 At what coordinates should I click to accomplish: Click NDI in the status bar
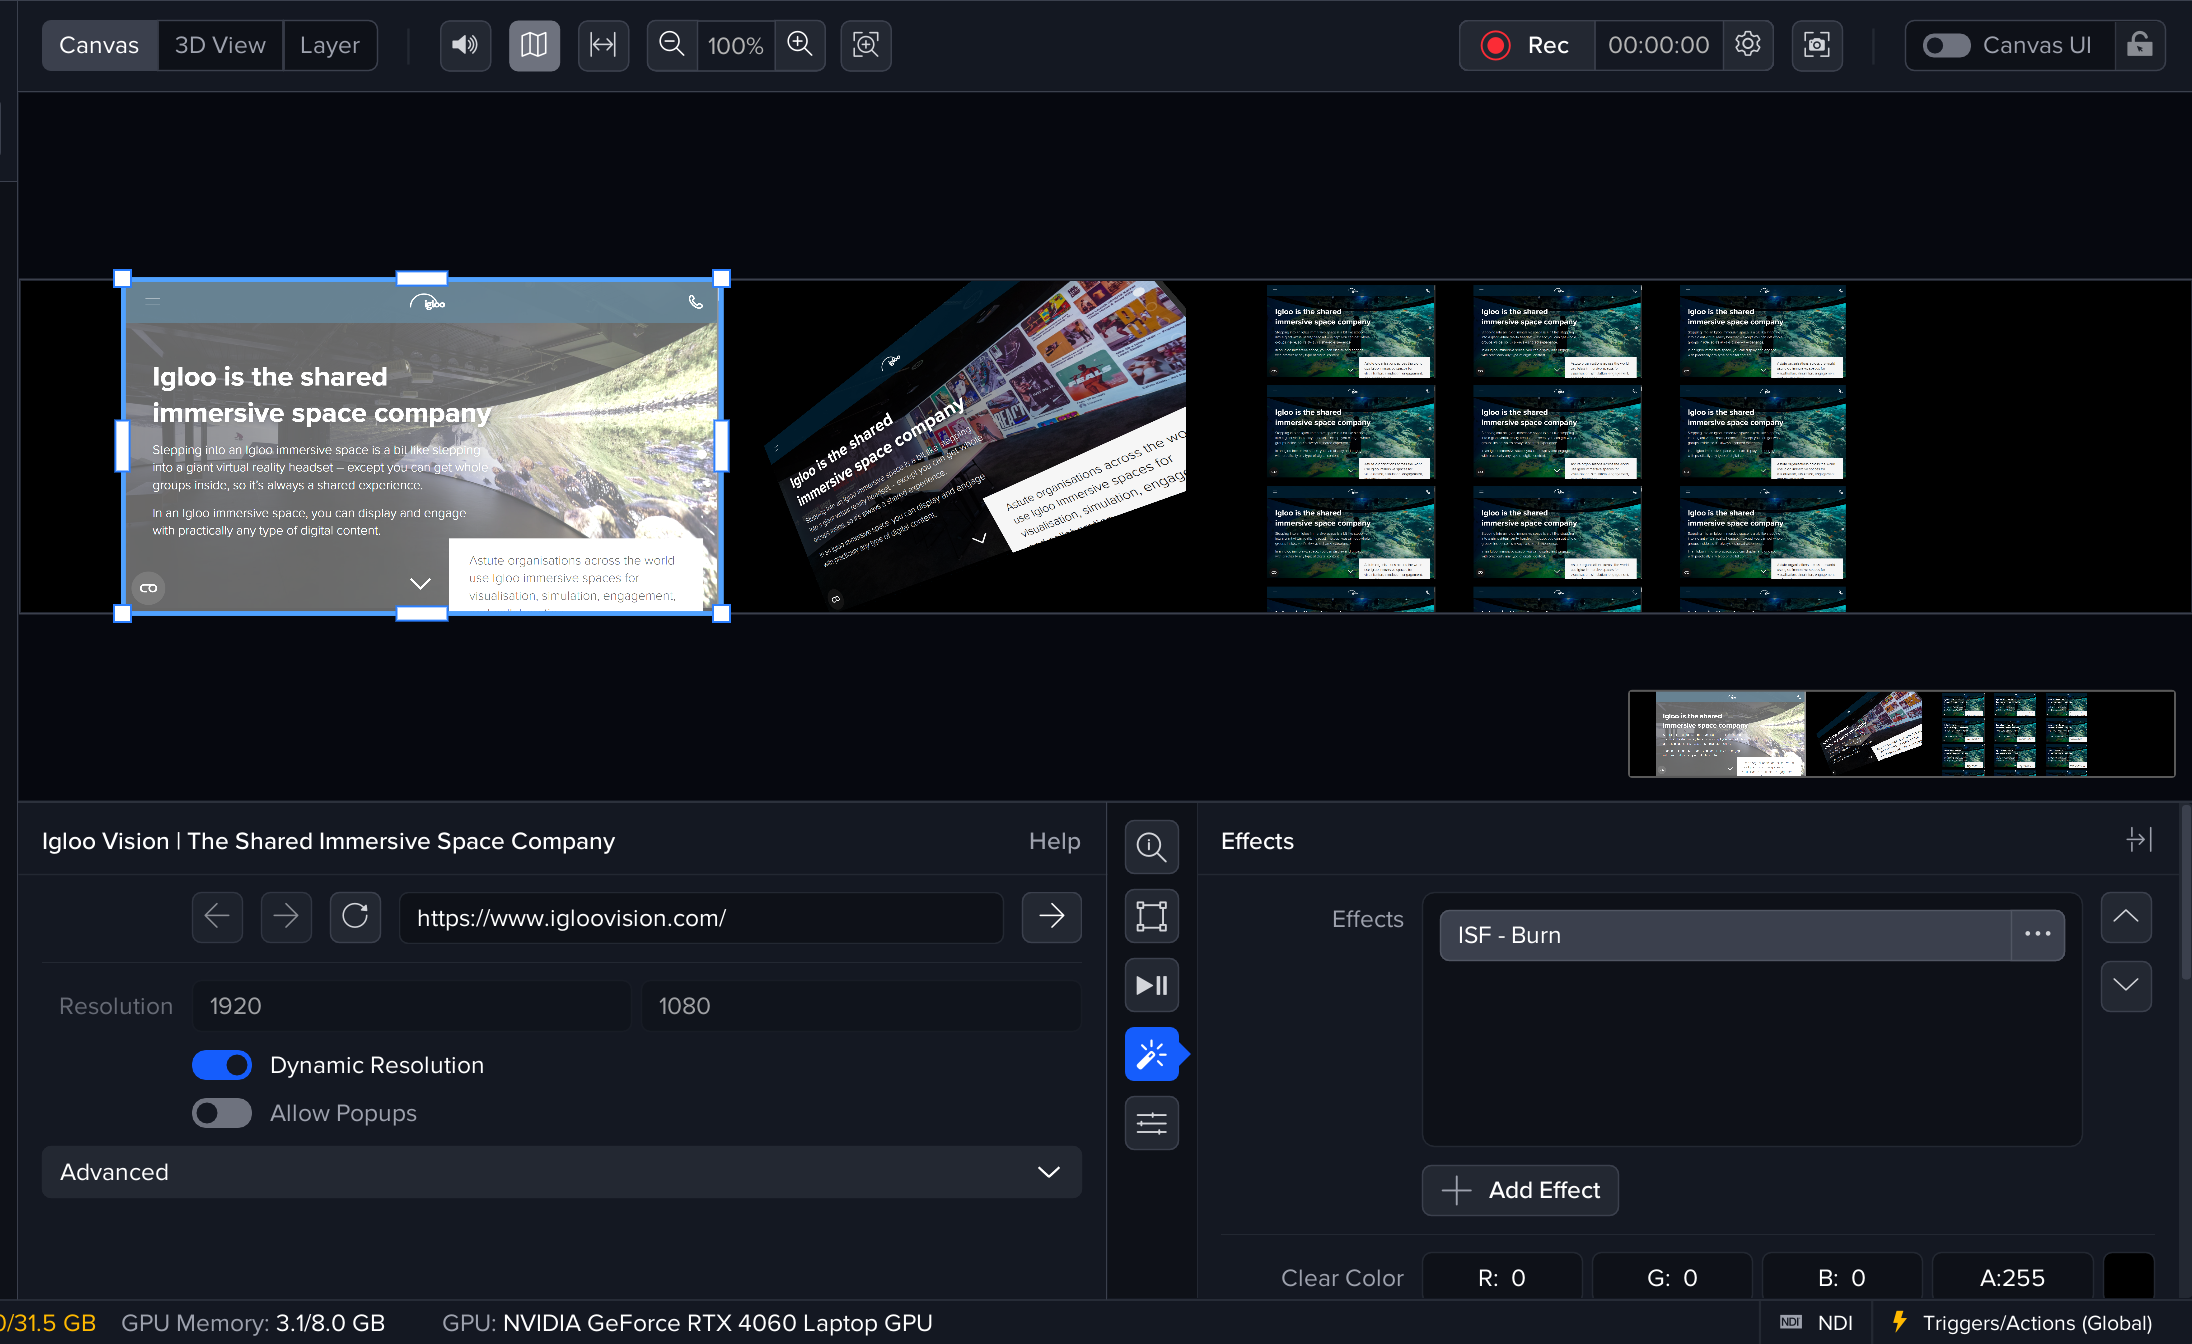pos(1816,1323)
